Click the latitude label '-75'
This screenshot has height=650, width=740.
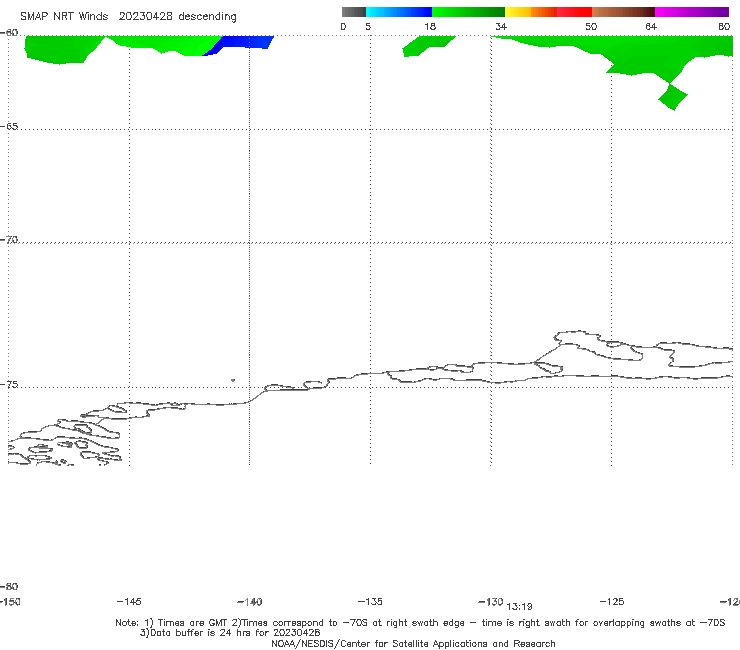coord(9,384)
